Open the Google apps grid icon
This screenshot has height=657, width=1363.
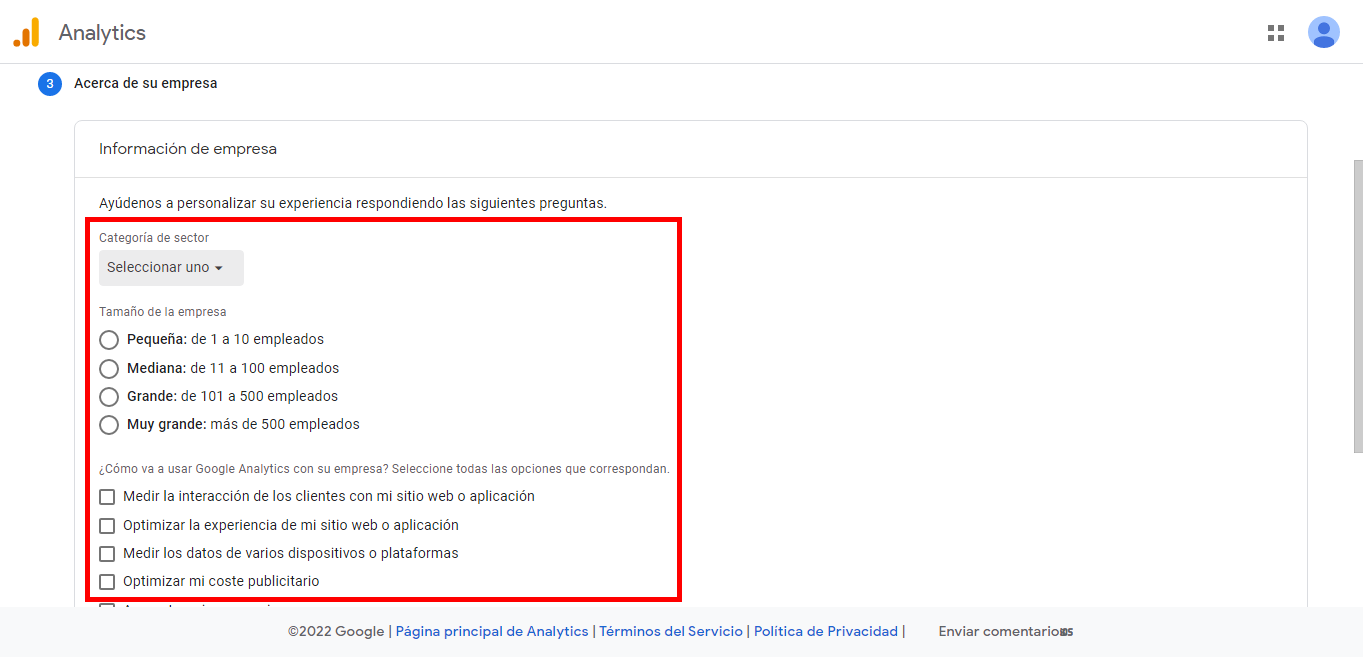tap(1276, 33)
